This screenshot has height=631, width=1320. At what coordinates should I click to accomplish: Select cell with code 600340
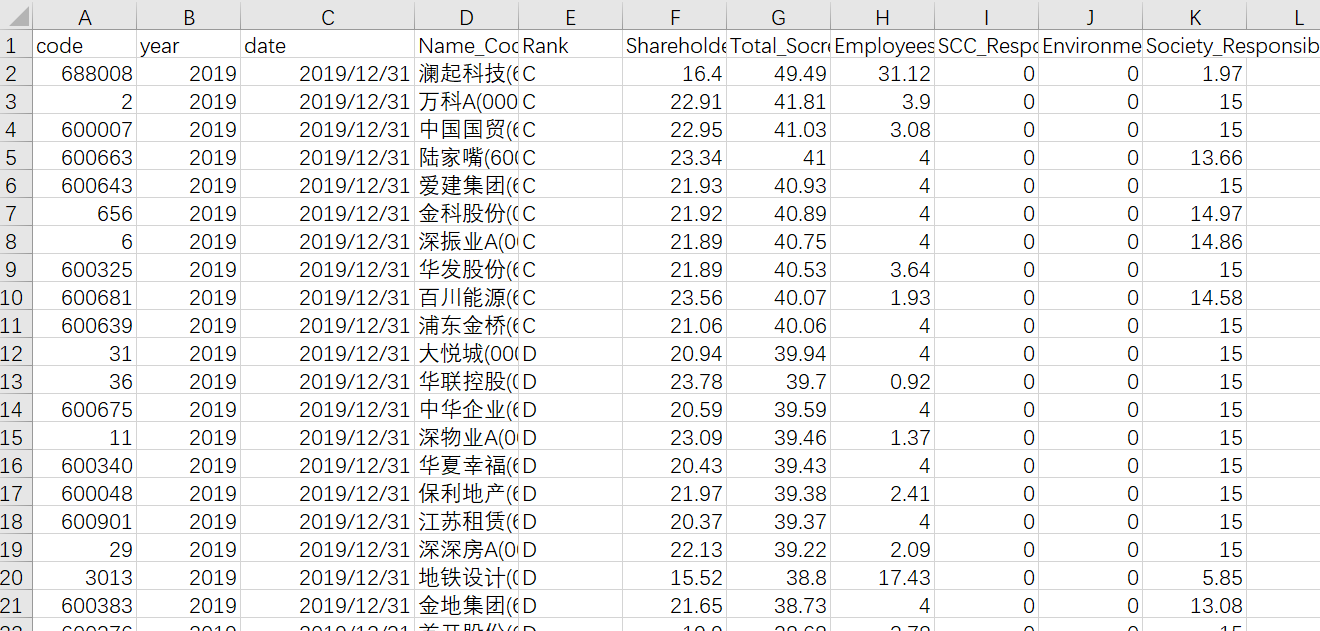click(x=84, y=465)
